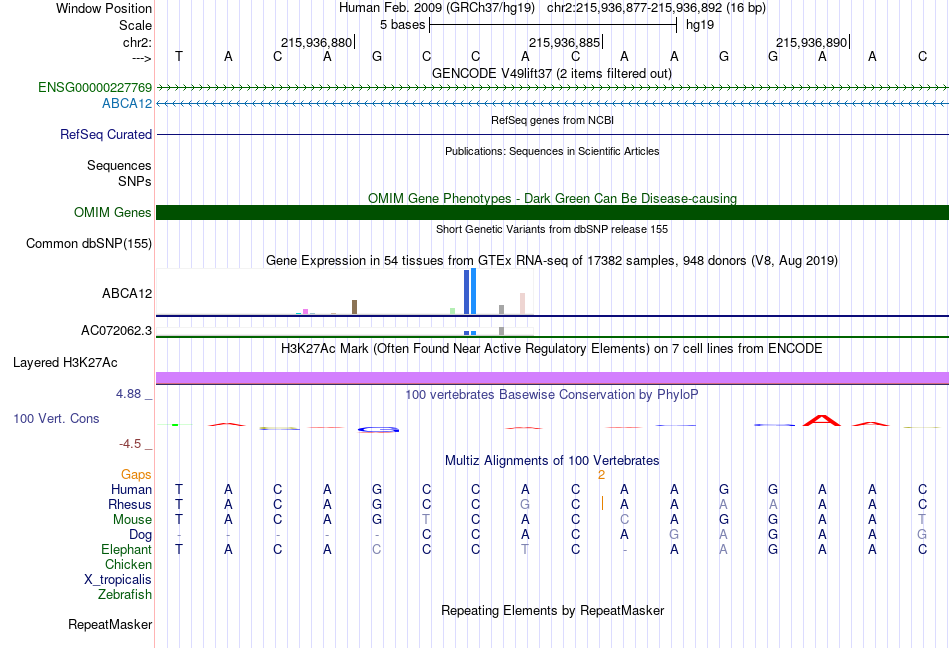
Task: Click the GENCODE V49lift37 track title
Action: (552, 73)
